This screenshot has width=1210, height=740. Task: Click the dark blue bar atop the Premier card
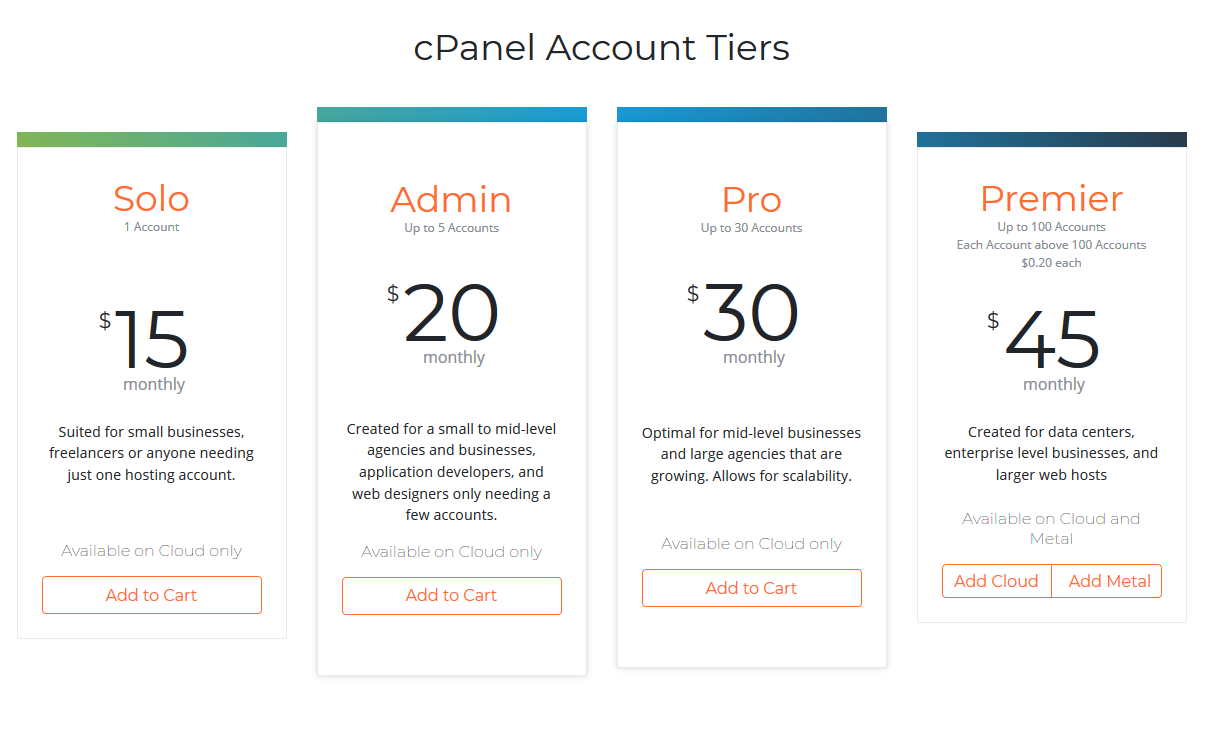tap(1052, 139)
